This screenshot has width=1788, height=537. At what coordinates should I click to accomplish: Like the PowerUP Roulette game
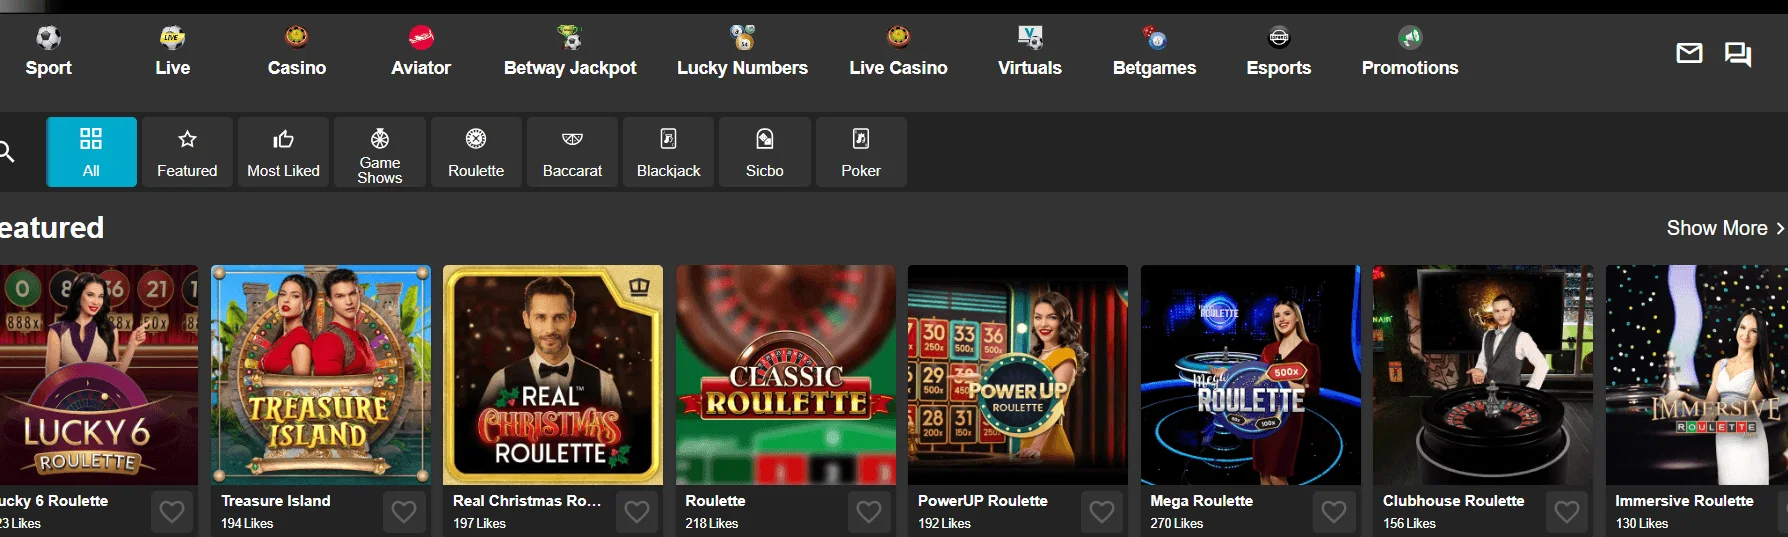click(1102, 512)
